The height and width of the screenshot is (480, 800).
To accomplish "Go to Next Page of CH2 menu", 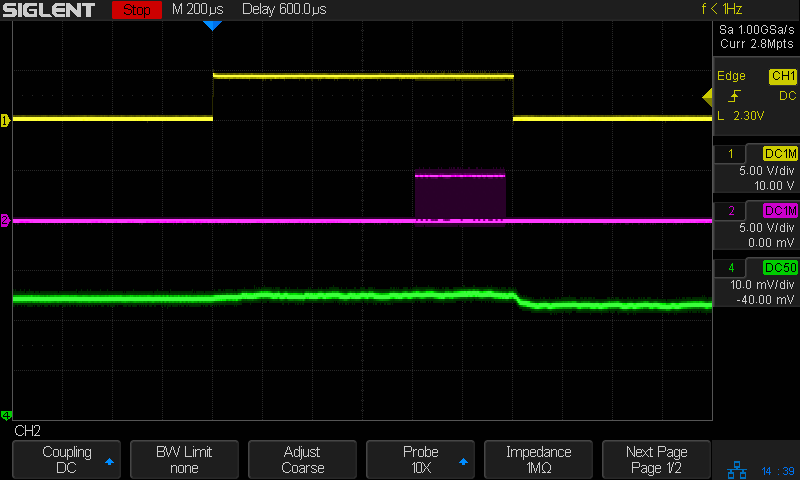I will pyautogui.click(x=656, y=460).
